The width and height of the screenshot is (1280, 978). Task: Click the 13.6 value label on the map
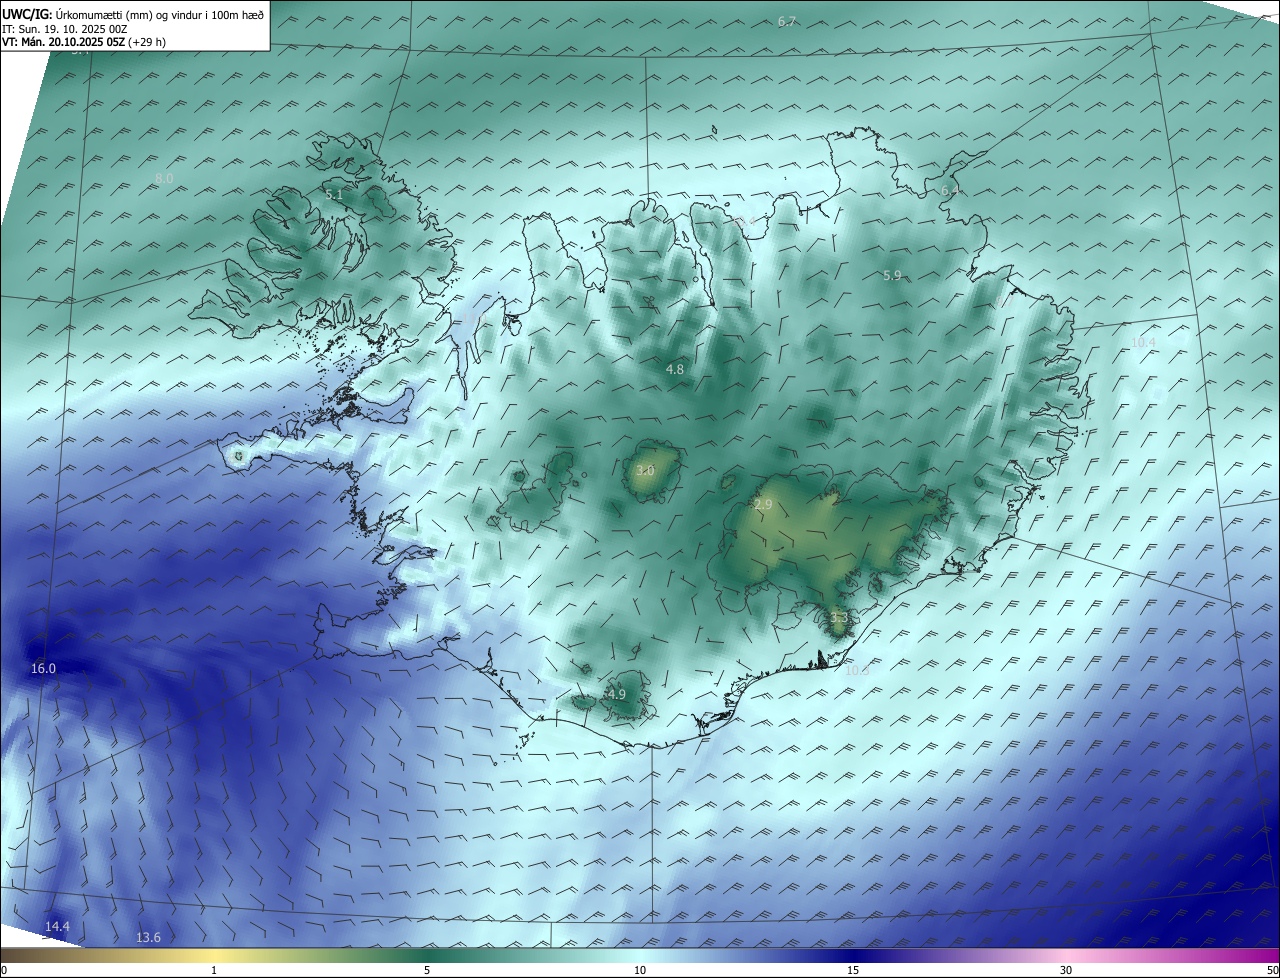pyautogui.click(x=148, y=937)
